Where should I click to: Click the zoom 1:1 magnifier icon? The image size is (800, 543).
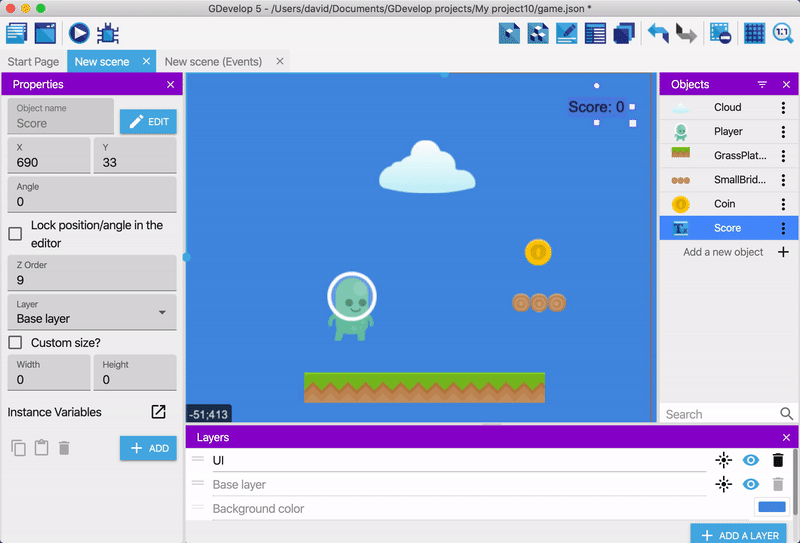pyautogui.click(x=783, y=33)
